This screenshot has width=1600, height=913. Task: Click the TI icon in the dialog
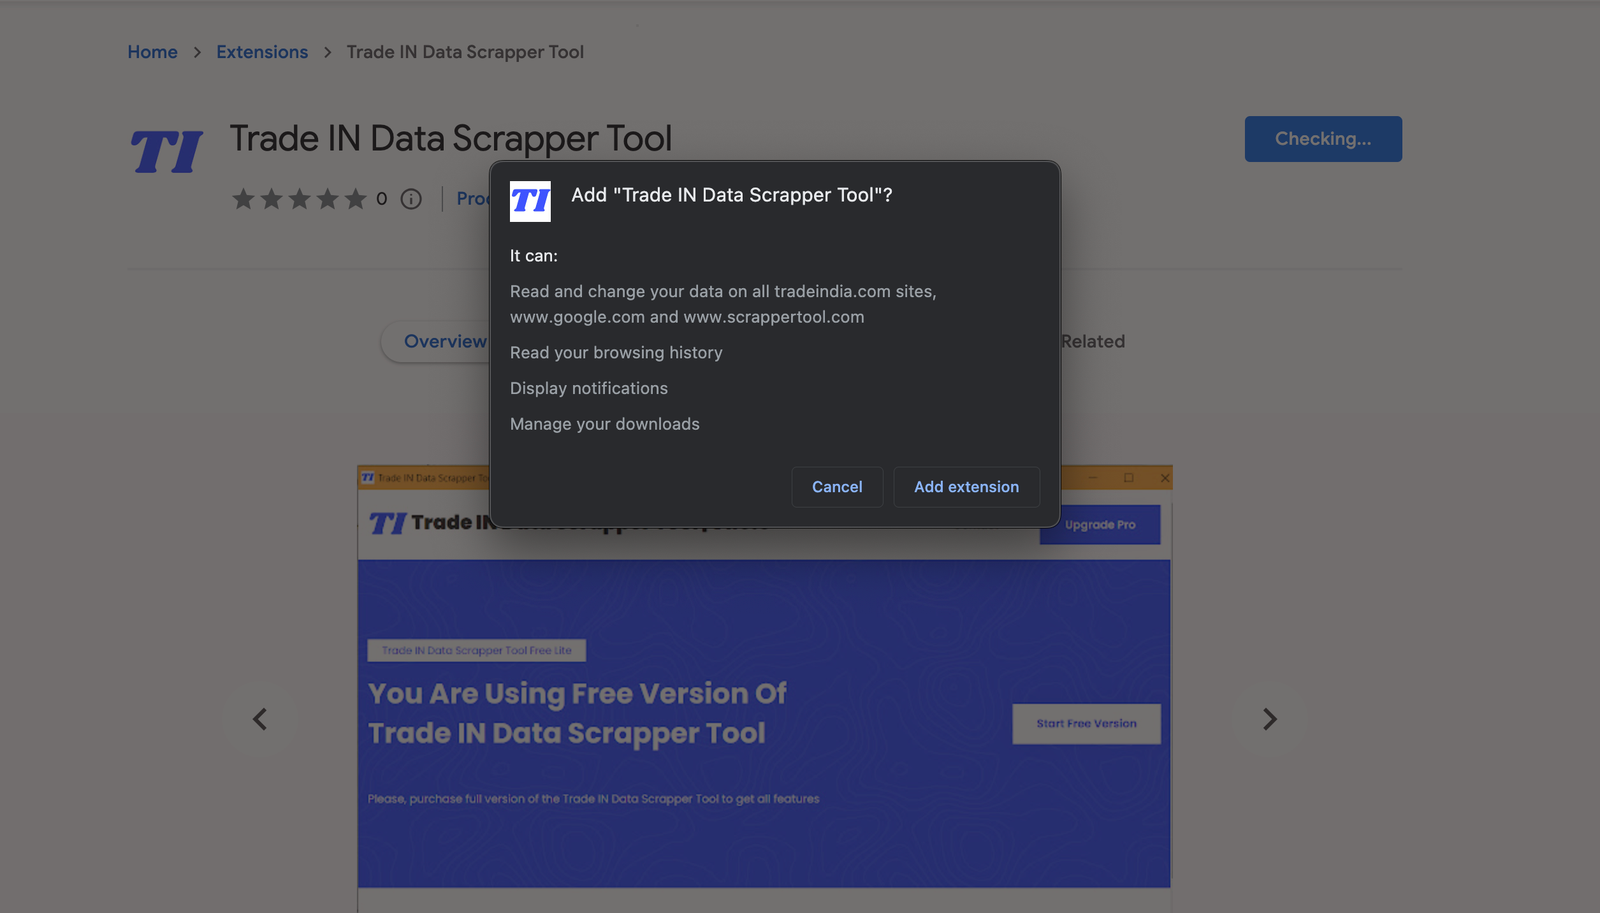click(x=530, y=201)
